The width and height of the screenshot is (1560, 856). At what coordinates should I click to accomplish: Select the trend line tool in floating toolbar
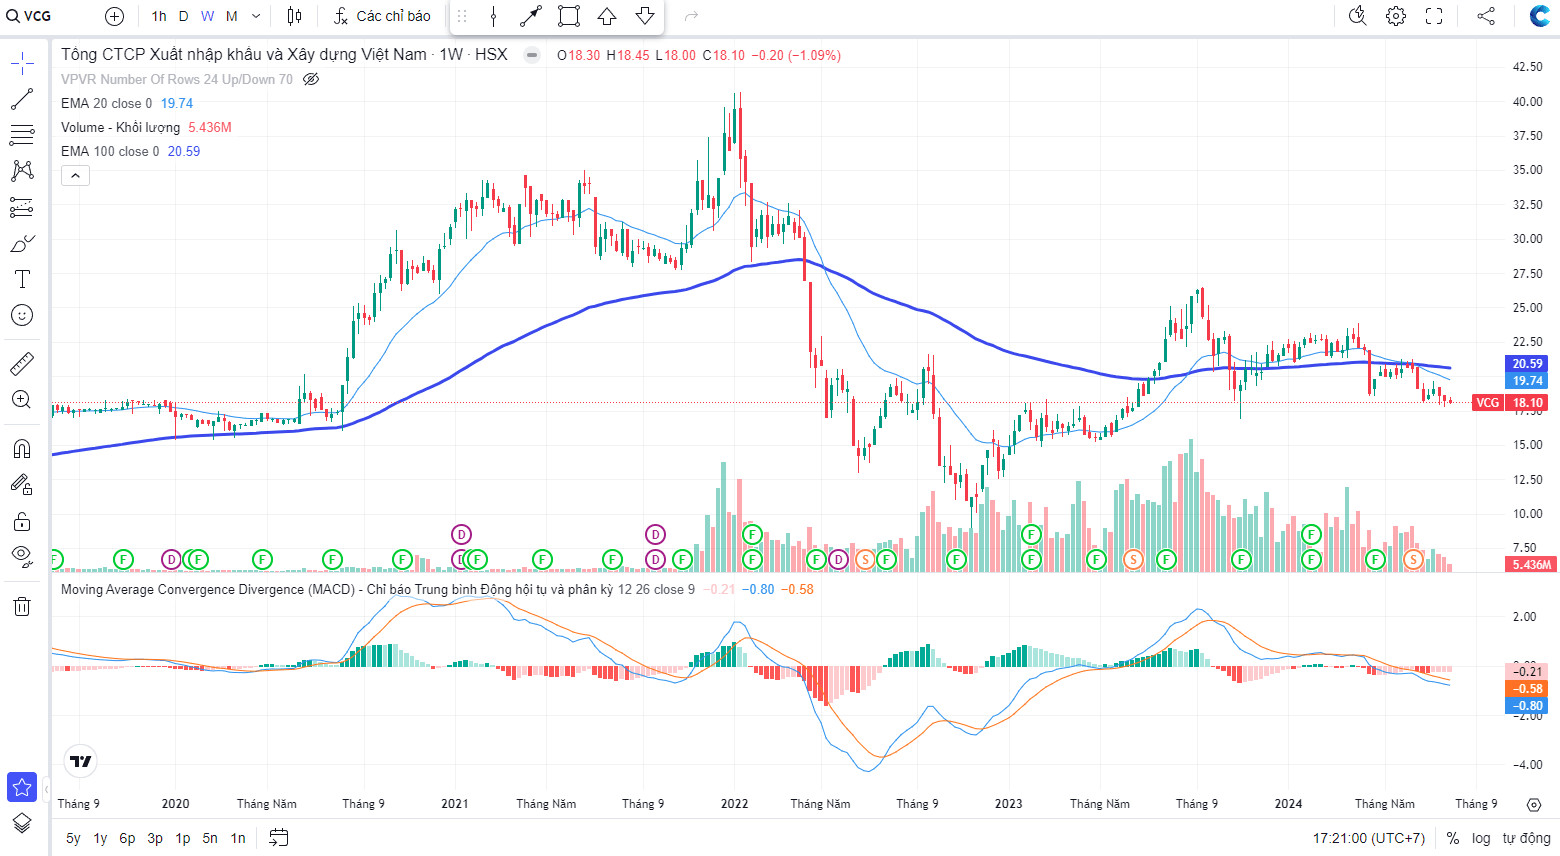[x=531, y=16]
